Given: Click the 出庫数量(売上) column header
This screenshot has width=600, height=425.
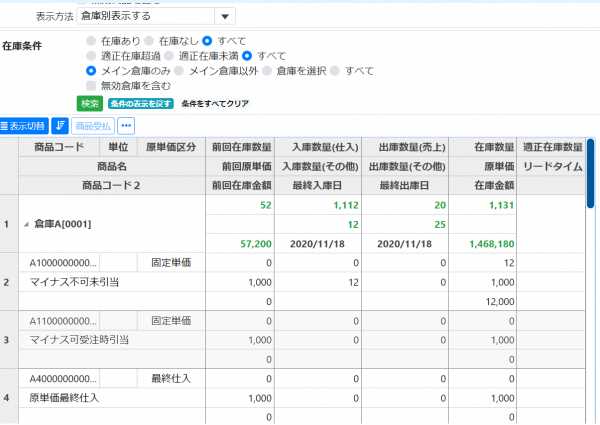Looking at the screenshot, I should [405, 147].
